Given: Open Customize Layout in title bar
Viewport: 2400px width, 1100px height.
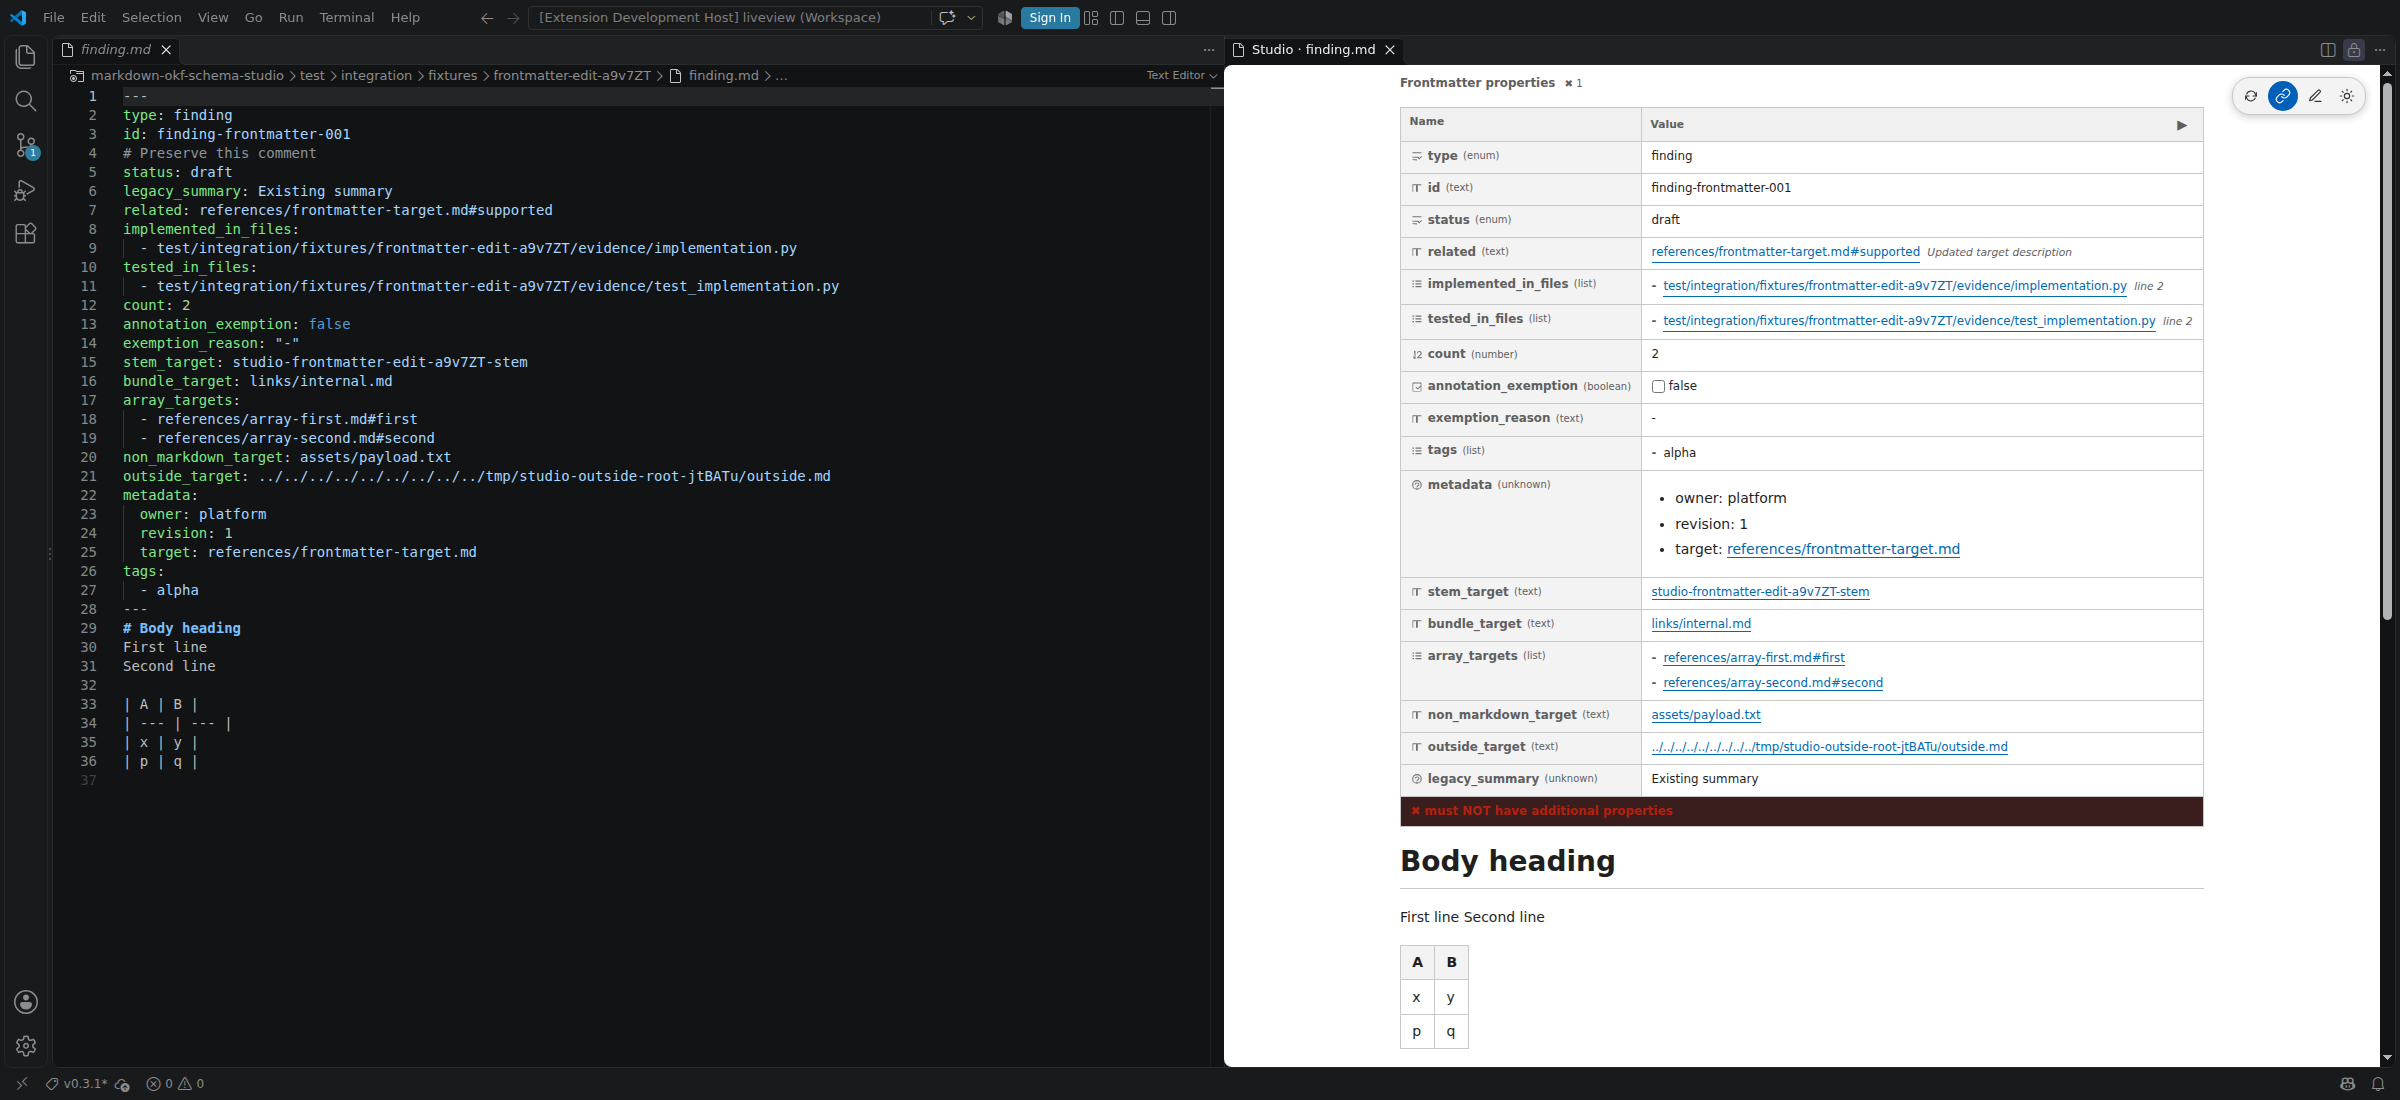Looking at the screenshot, I should (1091, 18).
